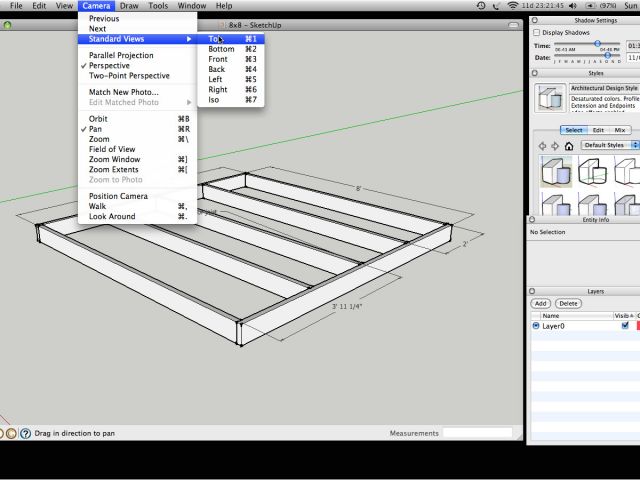Collapse the Shadow Settings panel
This screenshot has height=480, width=640.
[x=534, y=20]
